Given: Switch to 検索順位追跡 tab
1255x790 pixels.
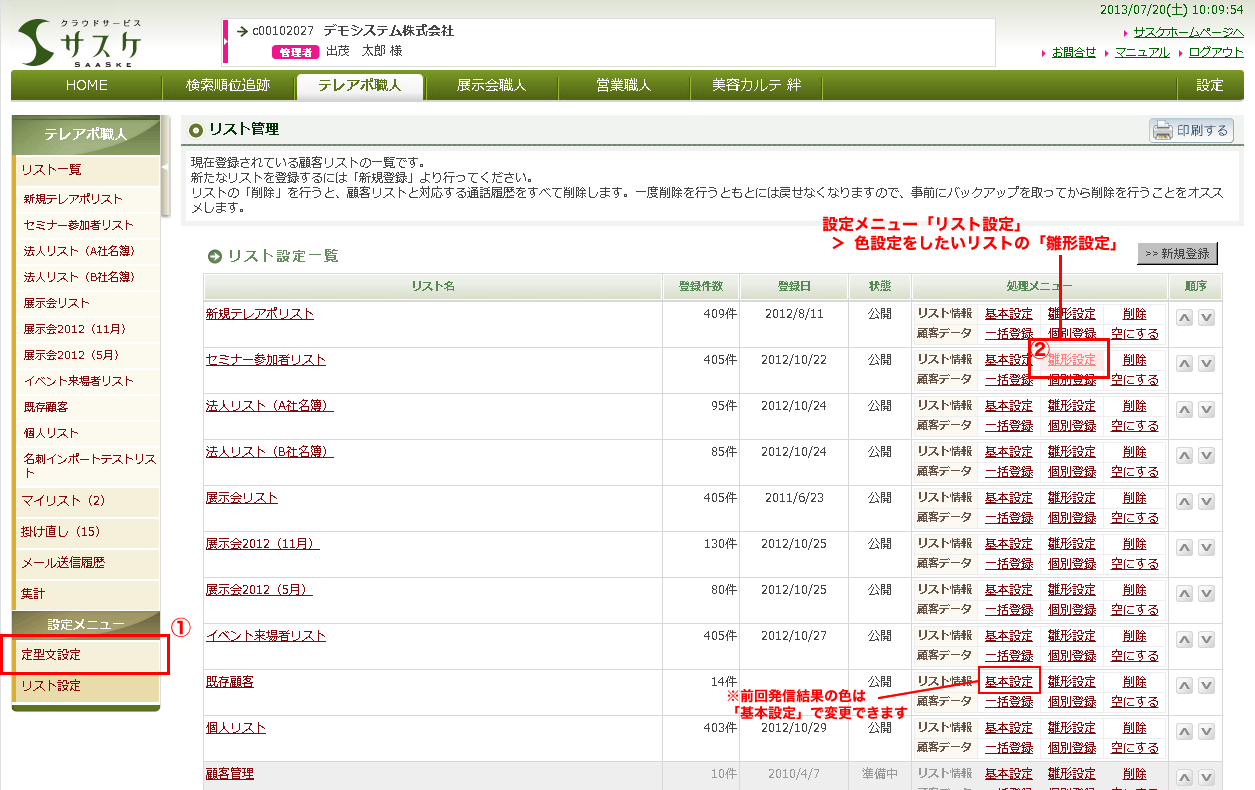Looking at the screenshot, I should (x=228, y=86).
